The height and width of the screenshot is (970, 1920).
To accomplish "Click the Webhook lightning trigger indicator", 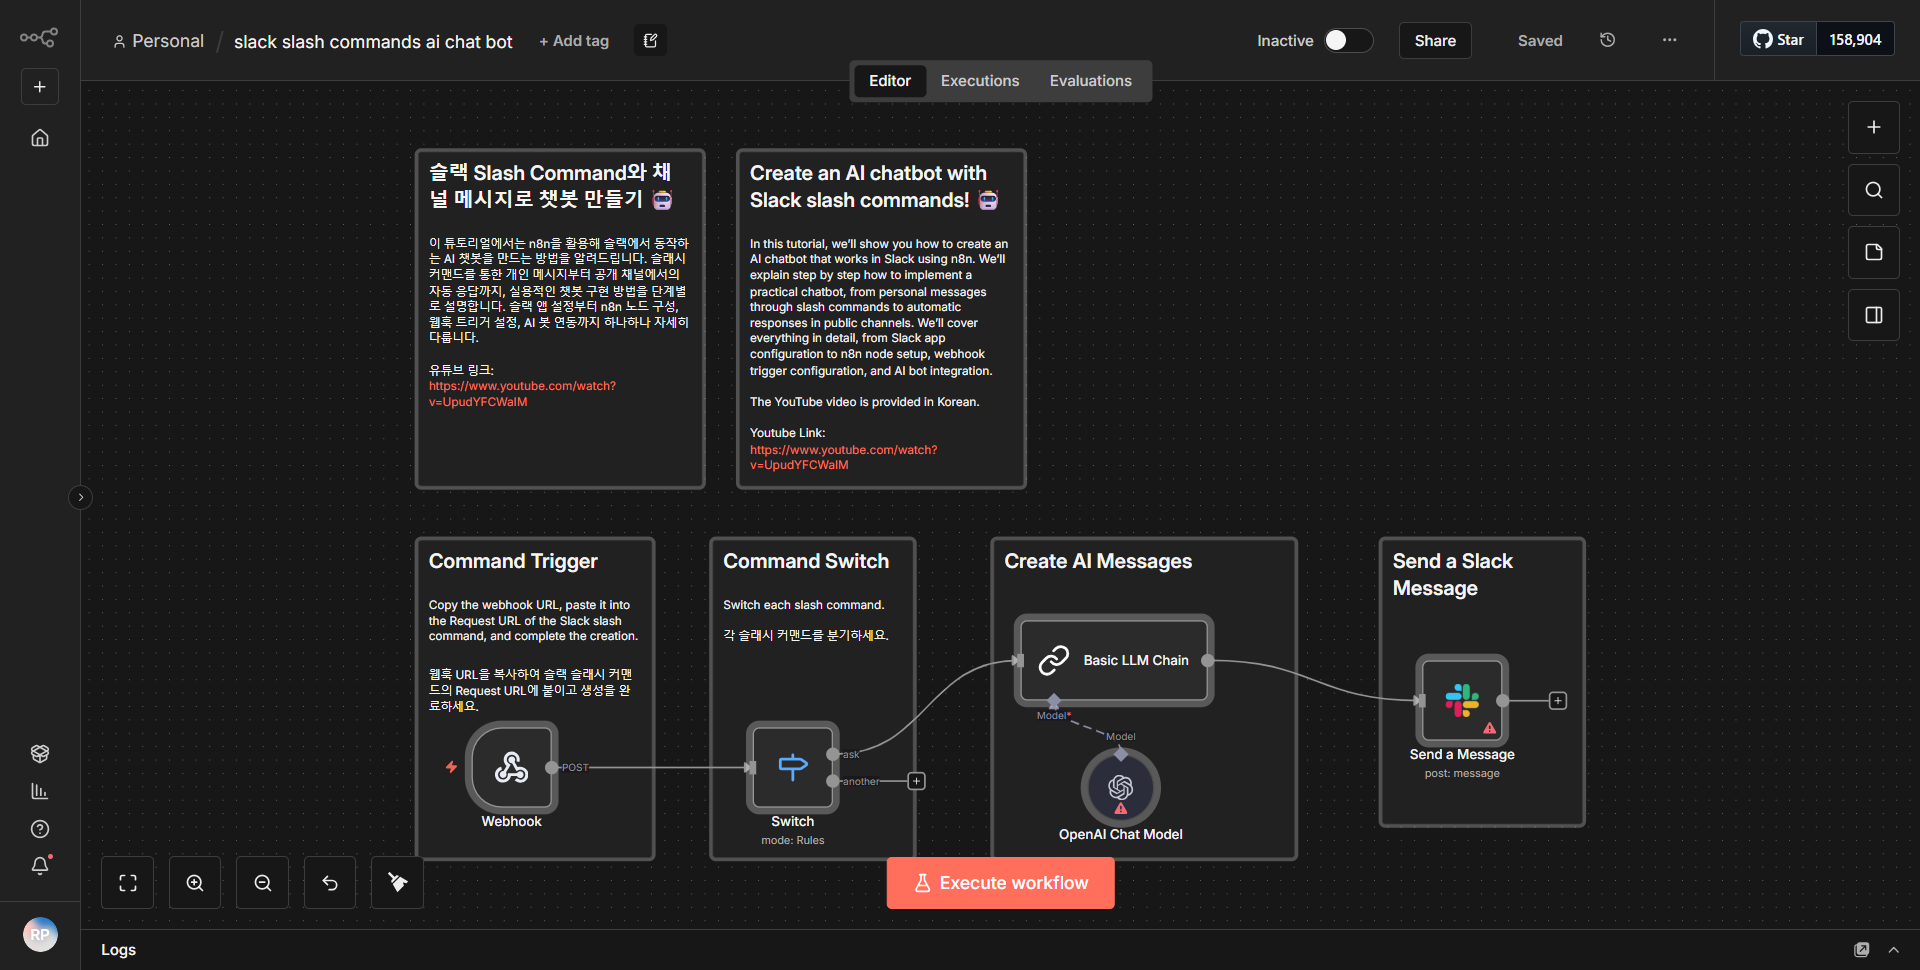I will point(451,767).
